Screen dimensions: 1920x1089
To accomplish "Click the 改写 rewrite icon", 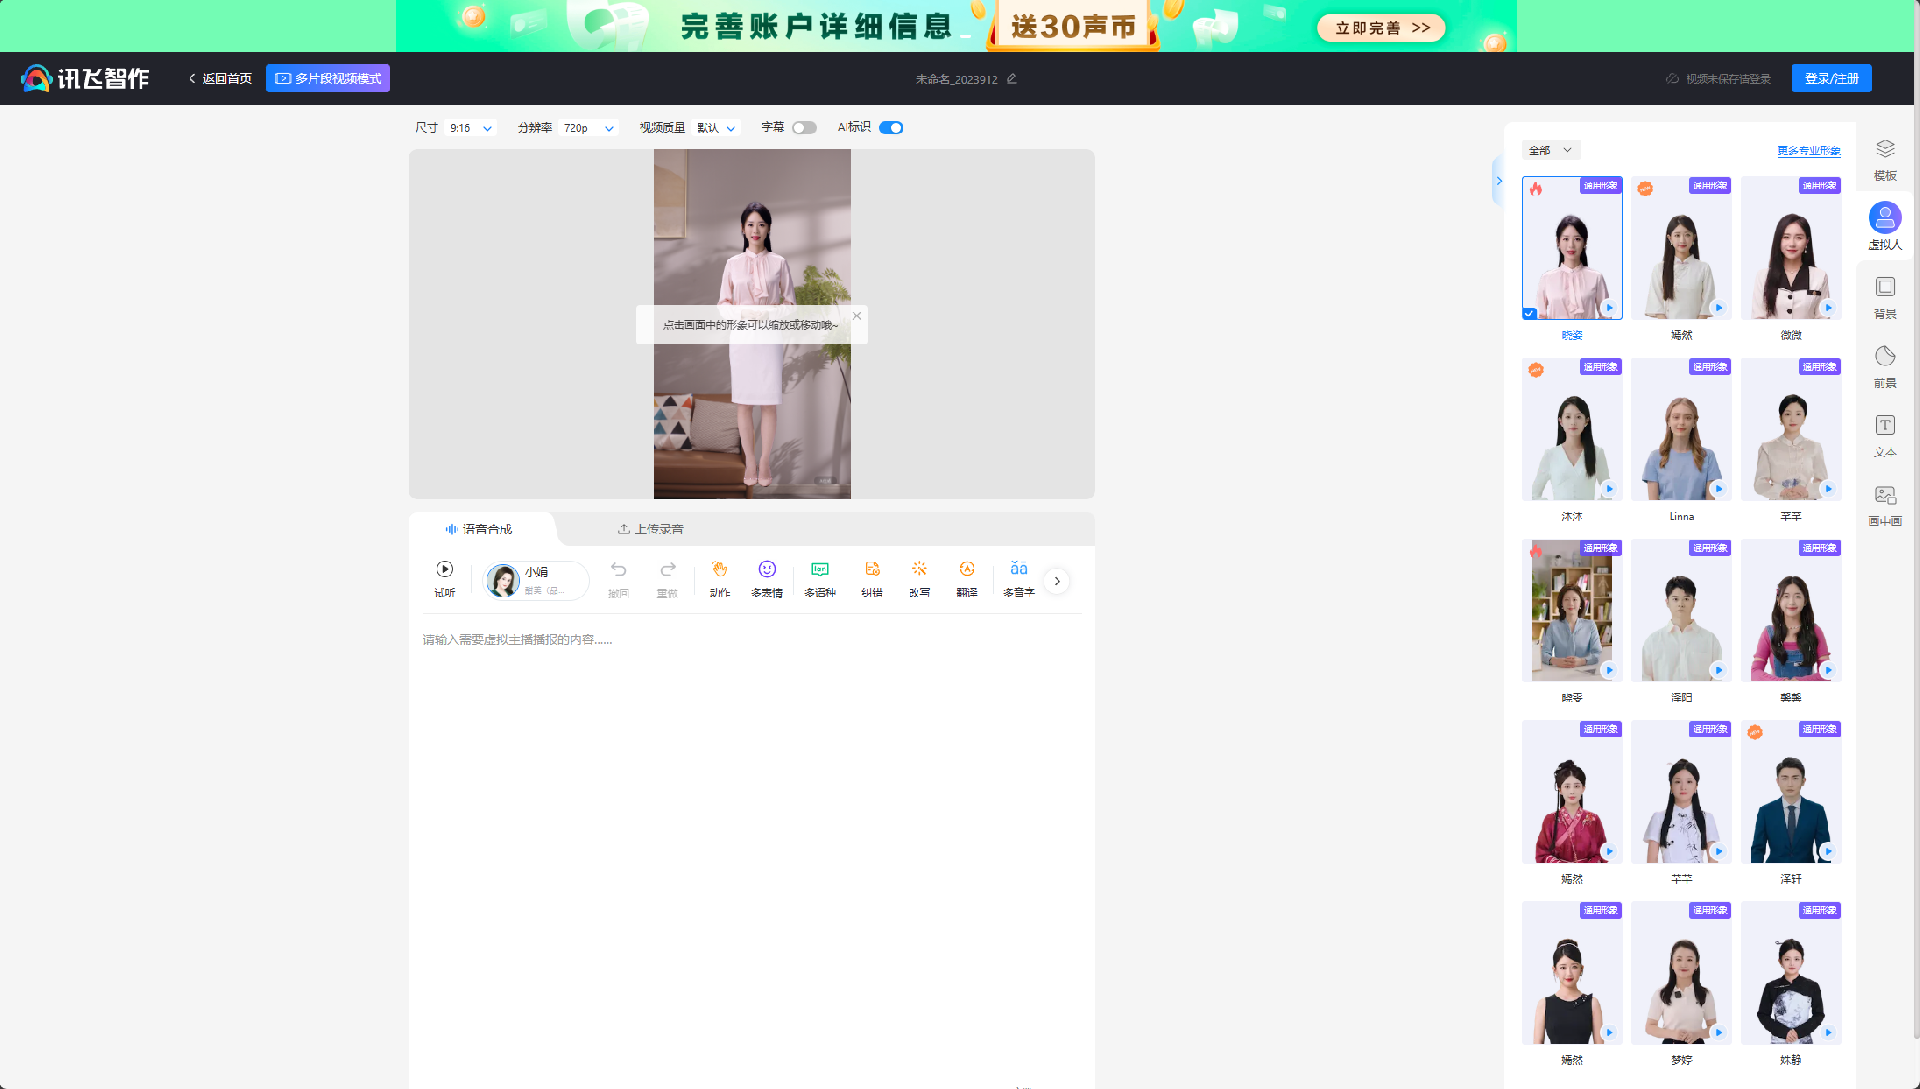I will (x=919, y=580).
